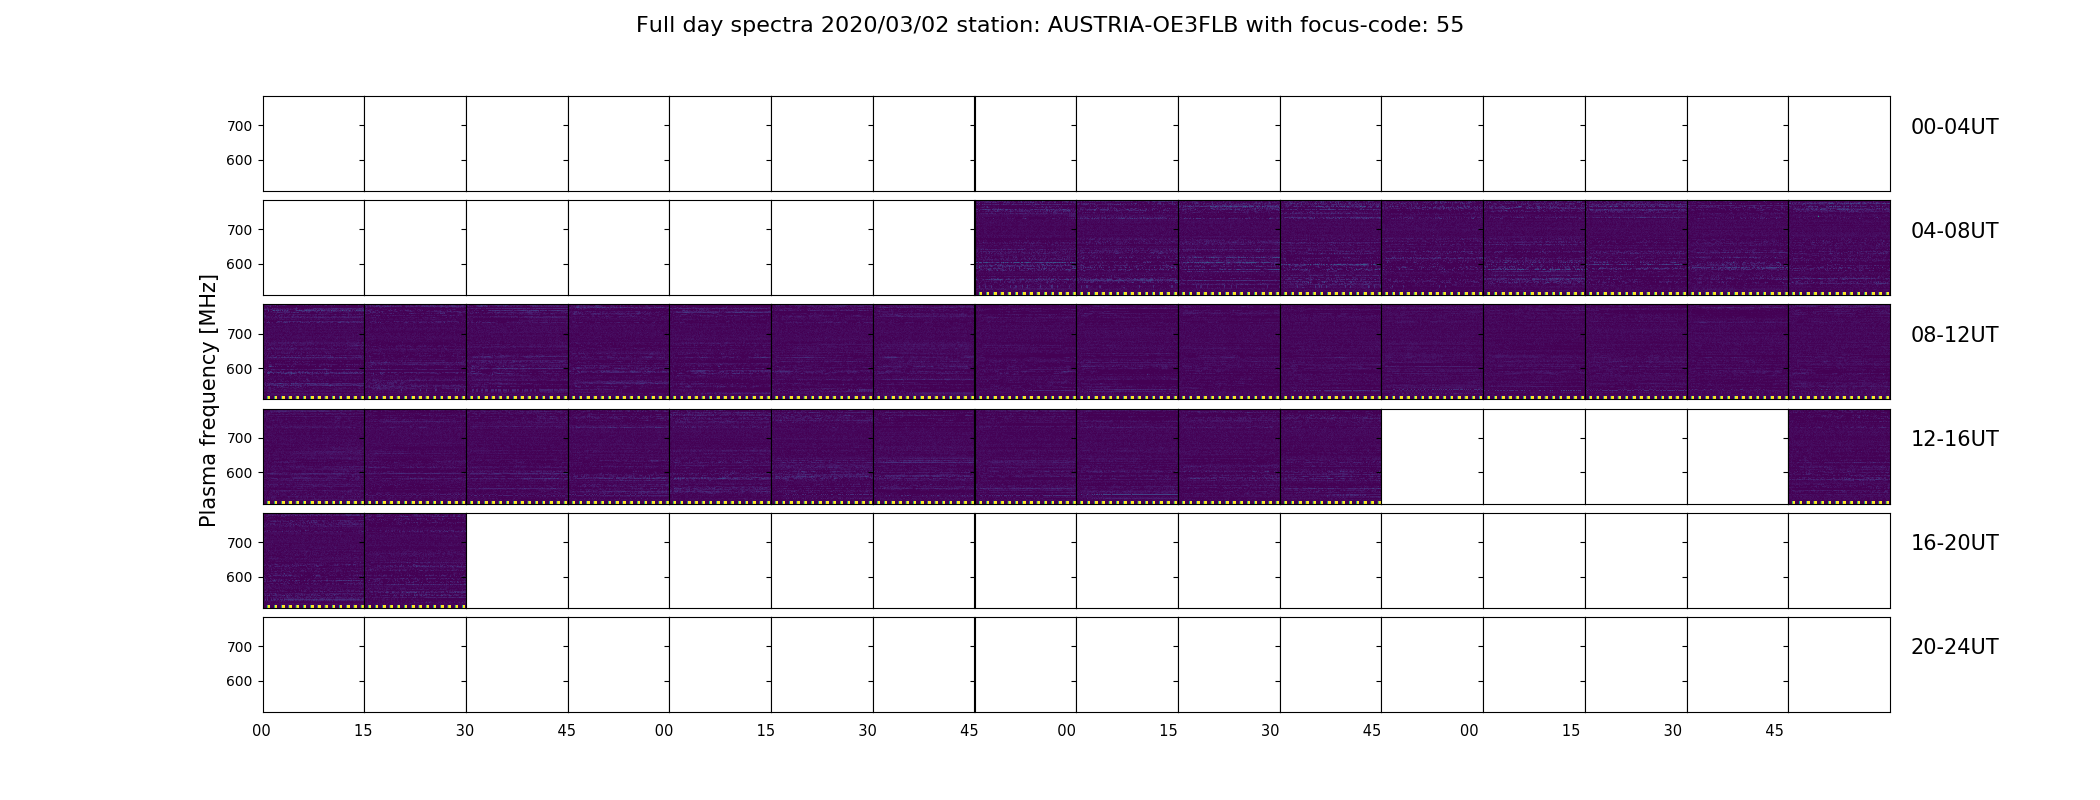The width and height of the screenshot is (2100, 800).
Task: Click the 600 tick label of the 08-12UT row
Action: (239, 369)
